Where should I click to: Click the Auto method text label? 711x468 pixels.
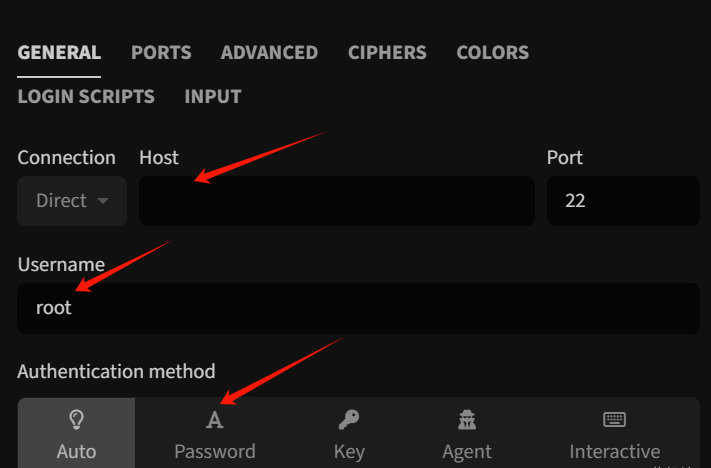(76, 452)
